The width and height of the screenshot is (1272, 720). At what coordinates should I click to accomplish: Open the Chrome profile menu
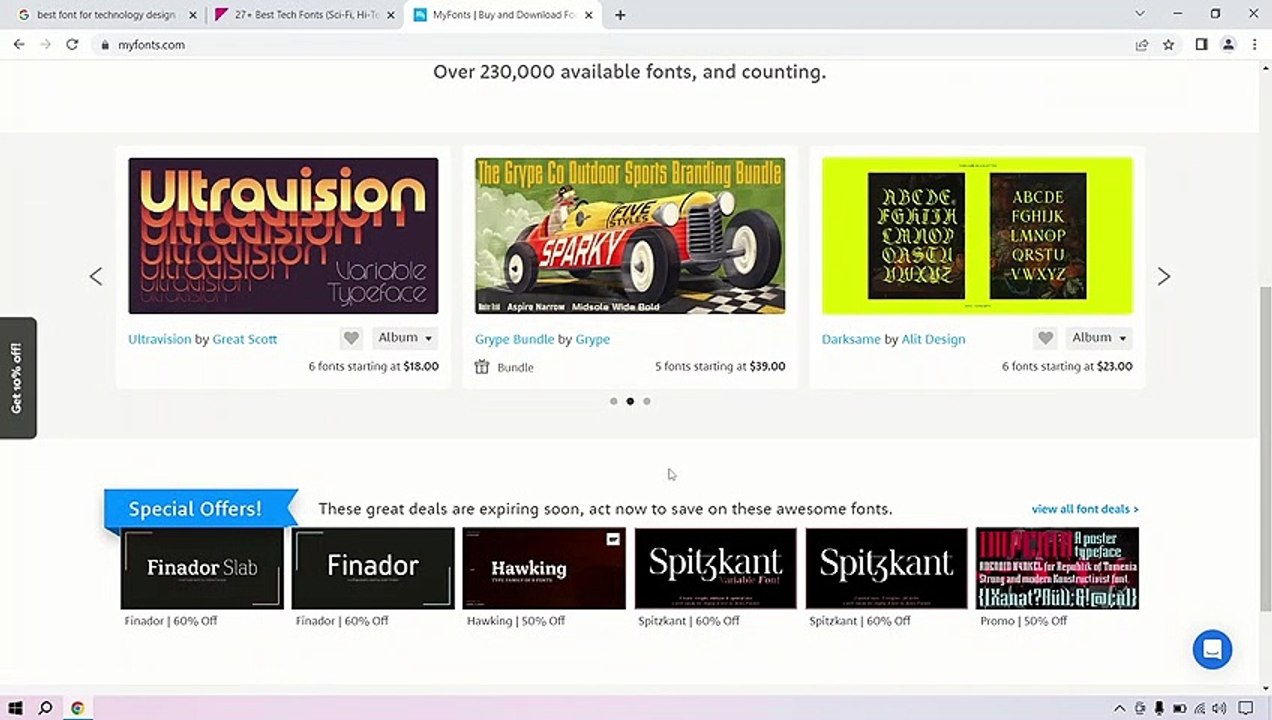click(1228, 45)
